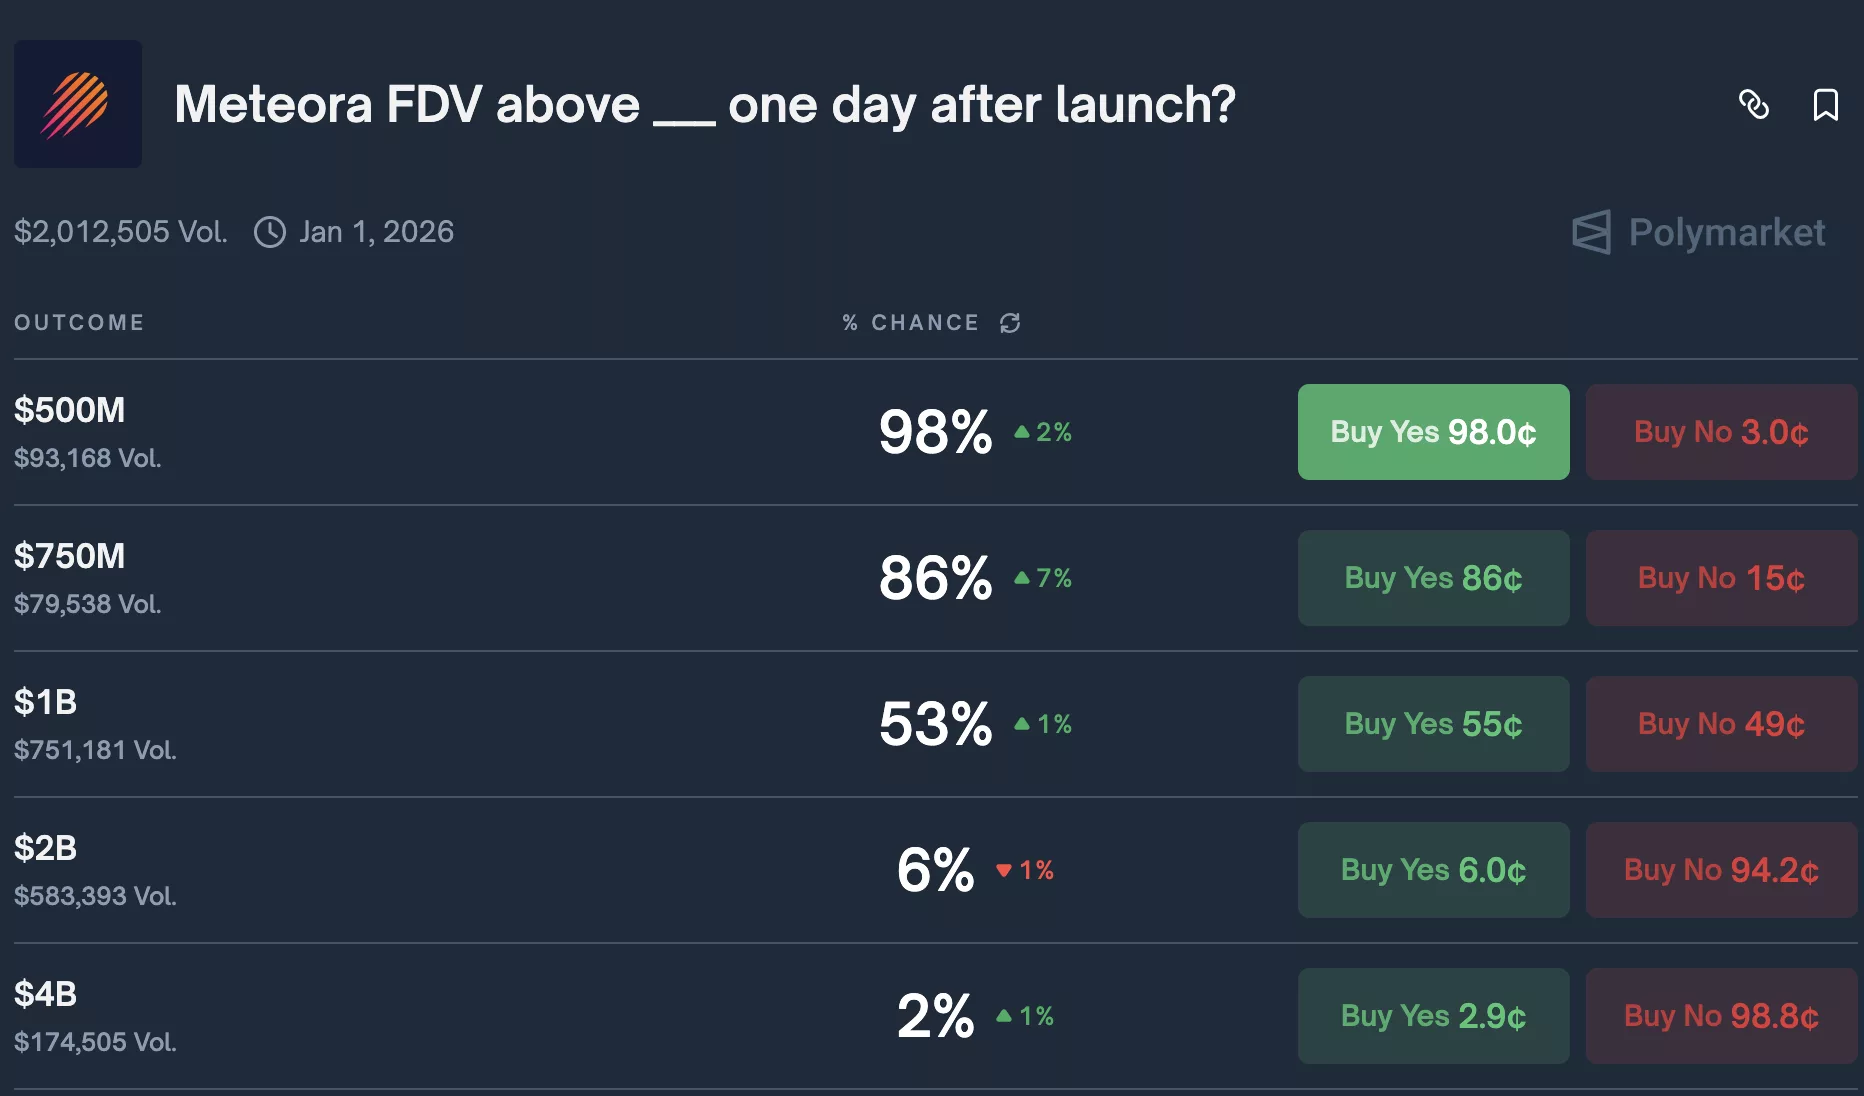This screenshot has width=1864, height=1096.
Task: Click the Meteora logo avatar
Action: [77, 104]
